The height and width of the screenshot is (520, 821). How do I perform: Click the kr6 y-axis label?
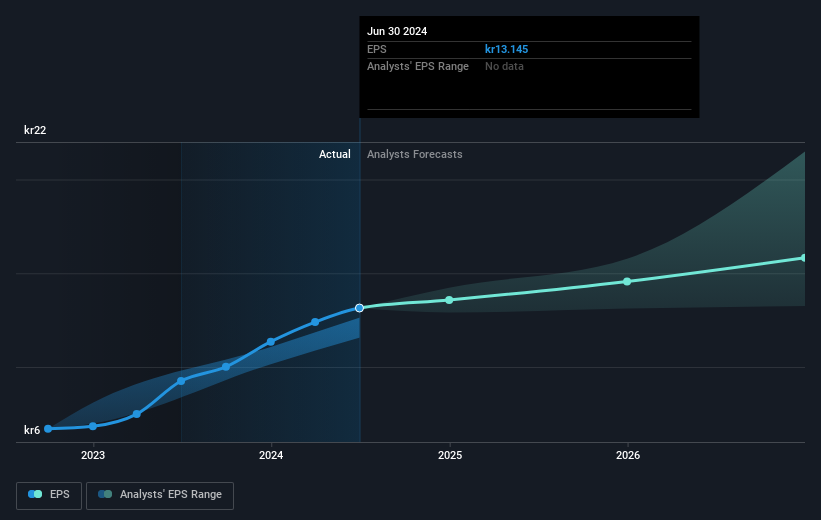click(32, 430)
